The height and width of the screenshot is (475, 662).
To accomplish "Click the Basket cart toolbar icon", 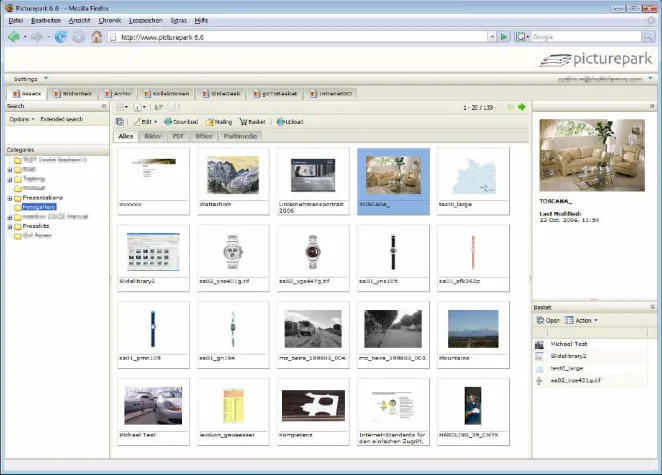I will click(x=243, y=121).
